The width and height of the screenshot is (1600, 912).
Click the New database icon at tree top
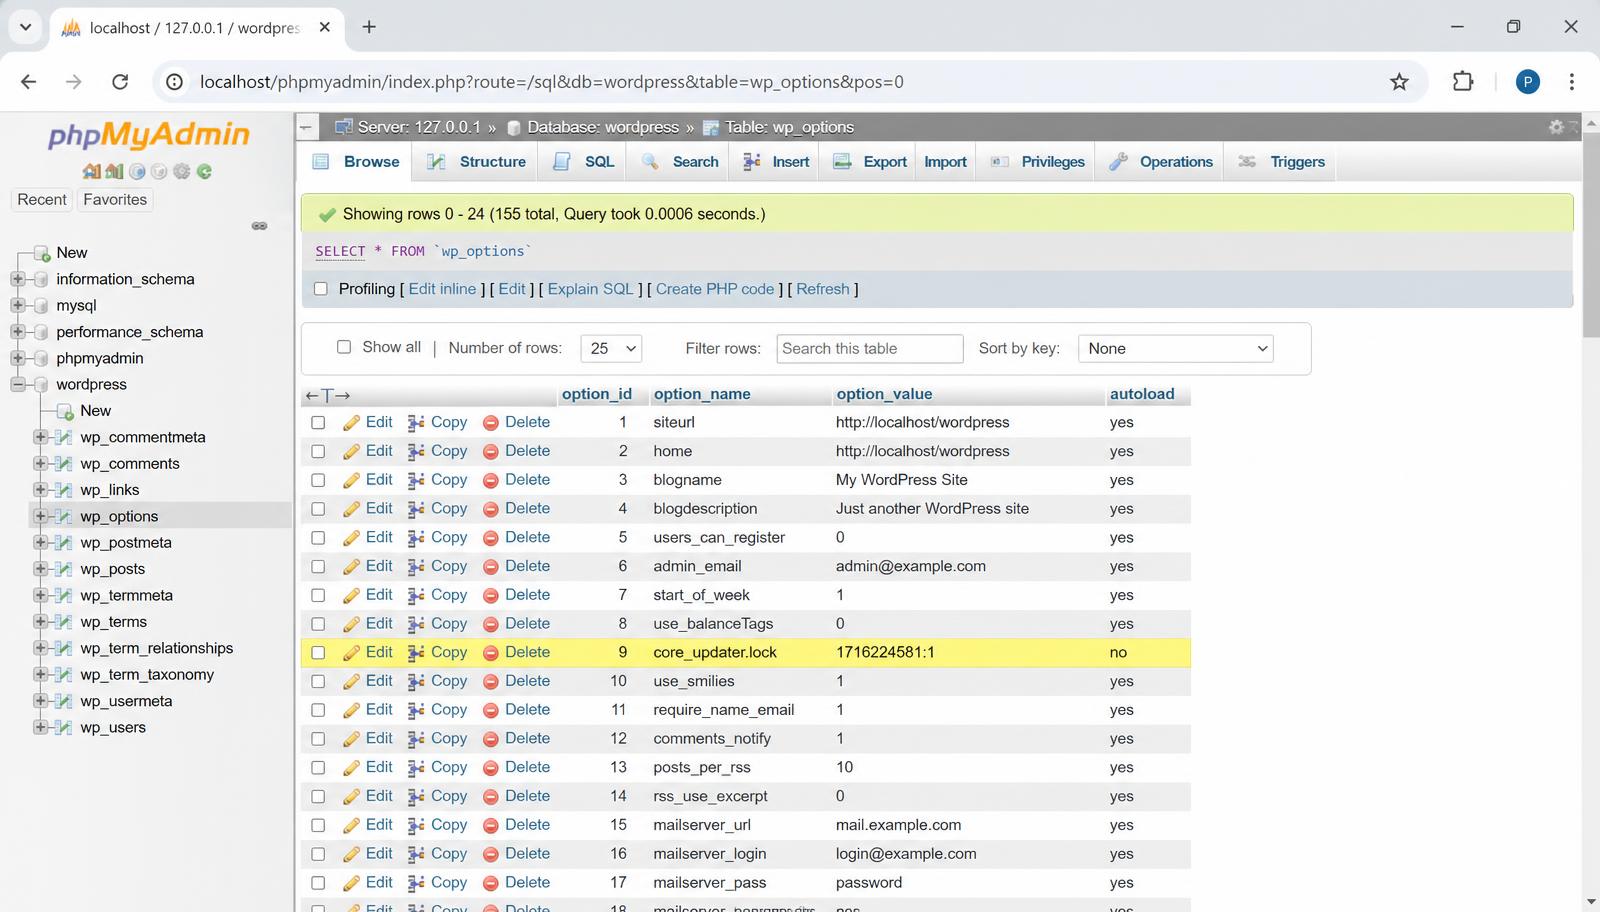point(42,253)
